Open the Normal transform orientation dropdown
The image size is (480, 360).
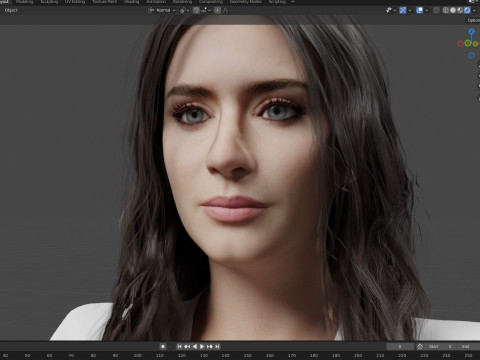point(162,10)
